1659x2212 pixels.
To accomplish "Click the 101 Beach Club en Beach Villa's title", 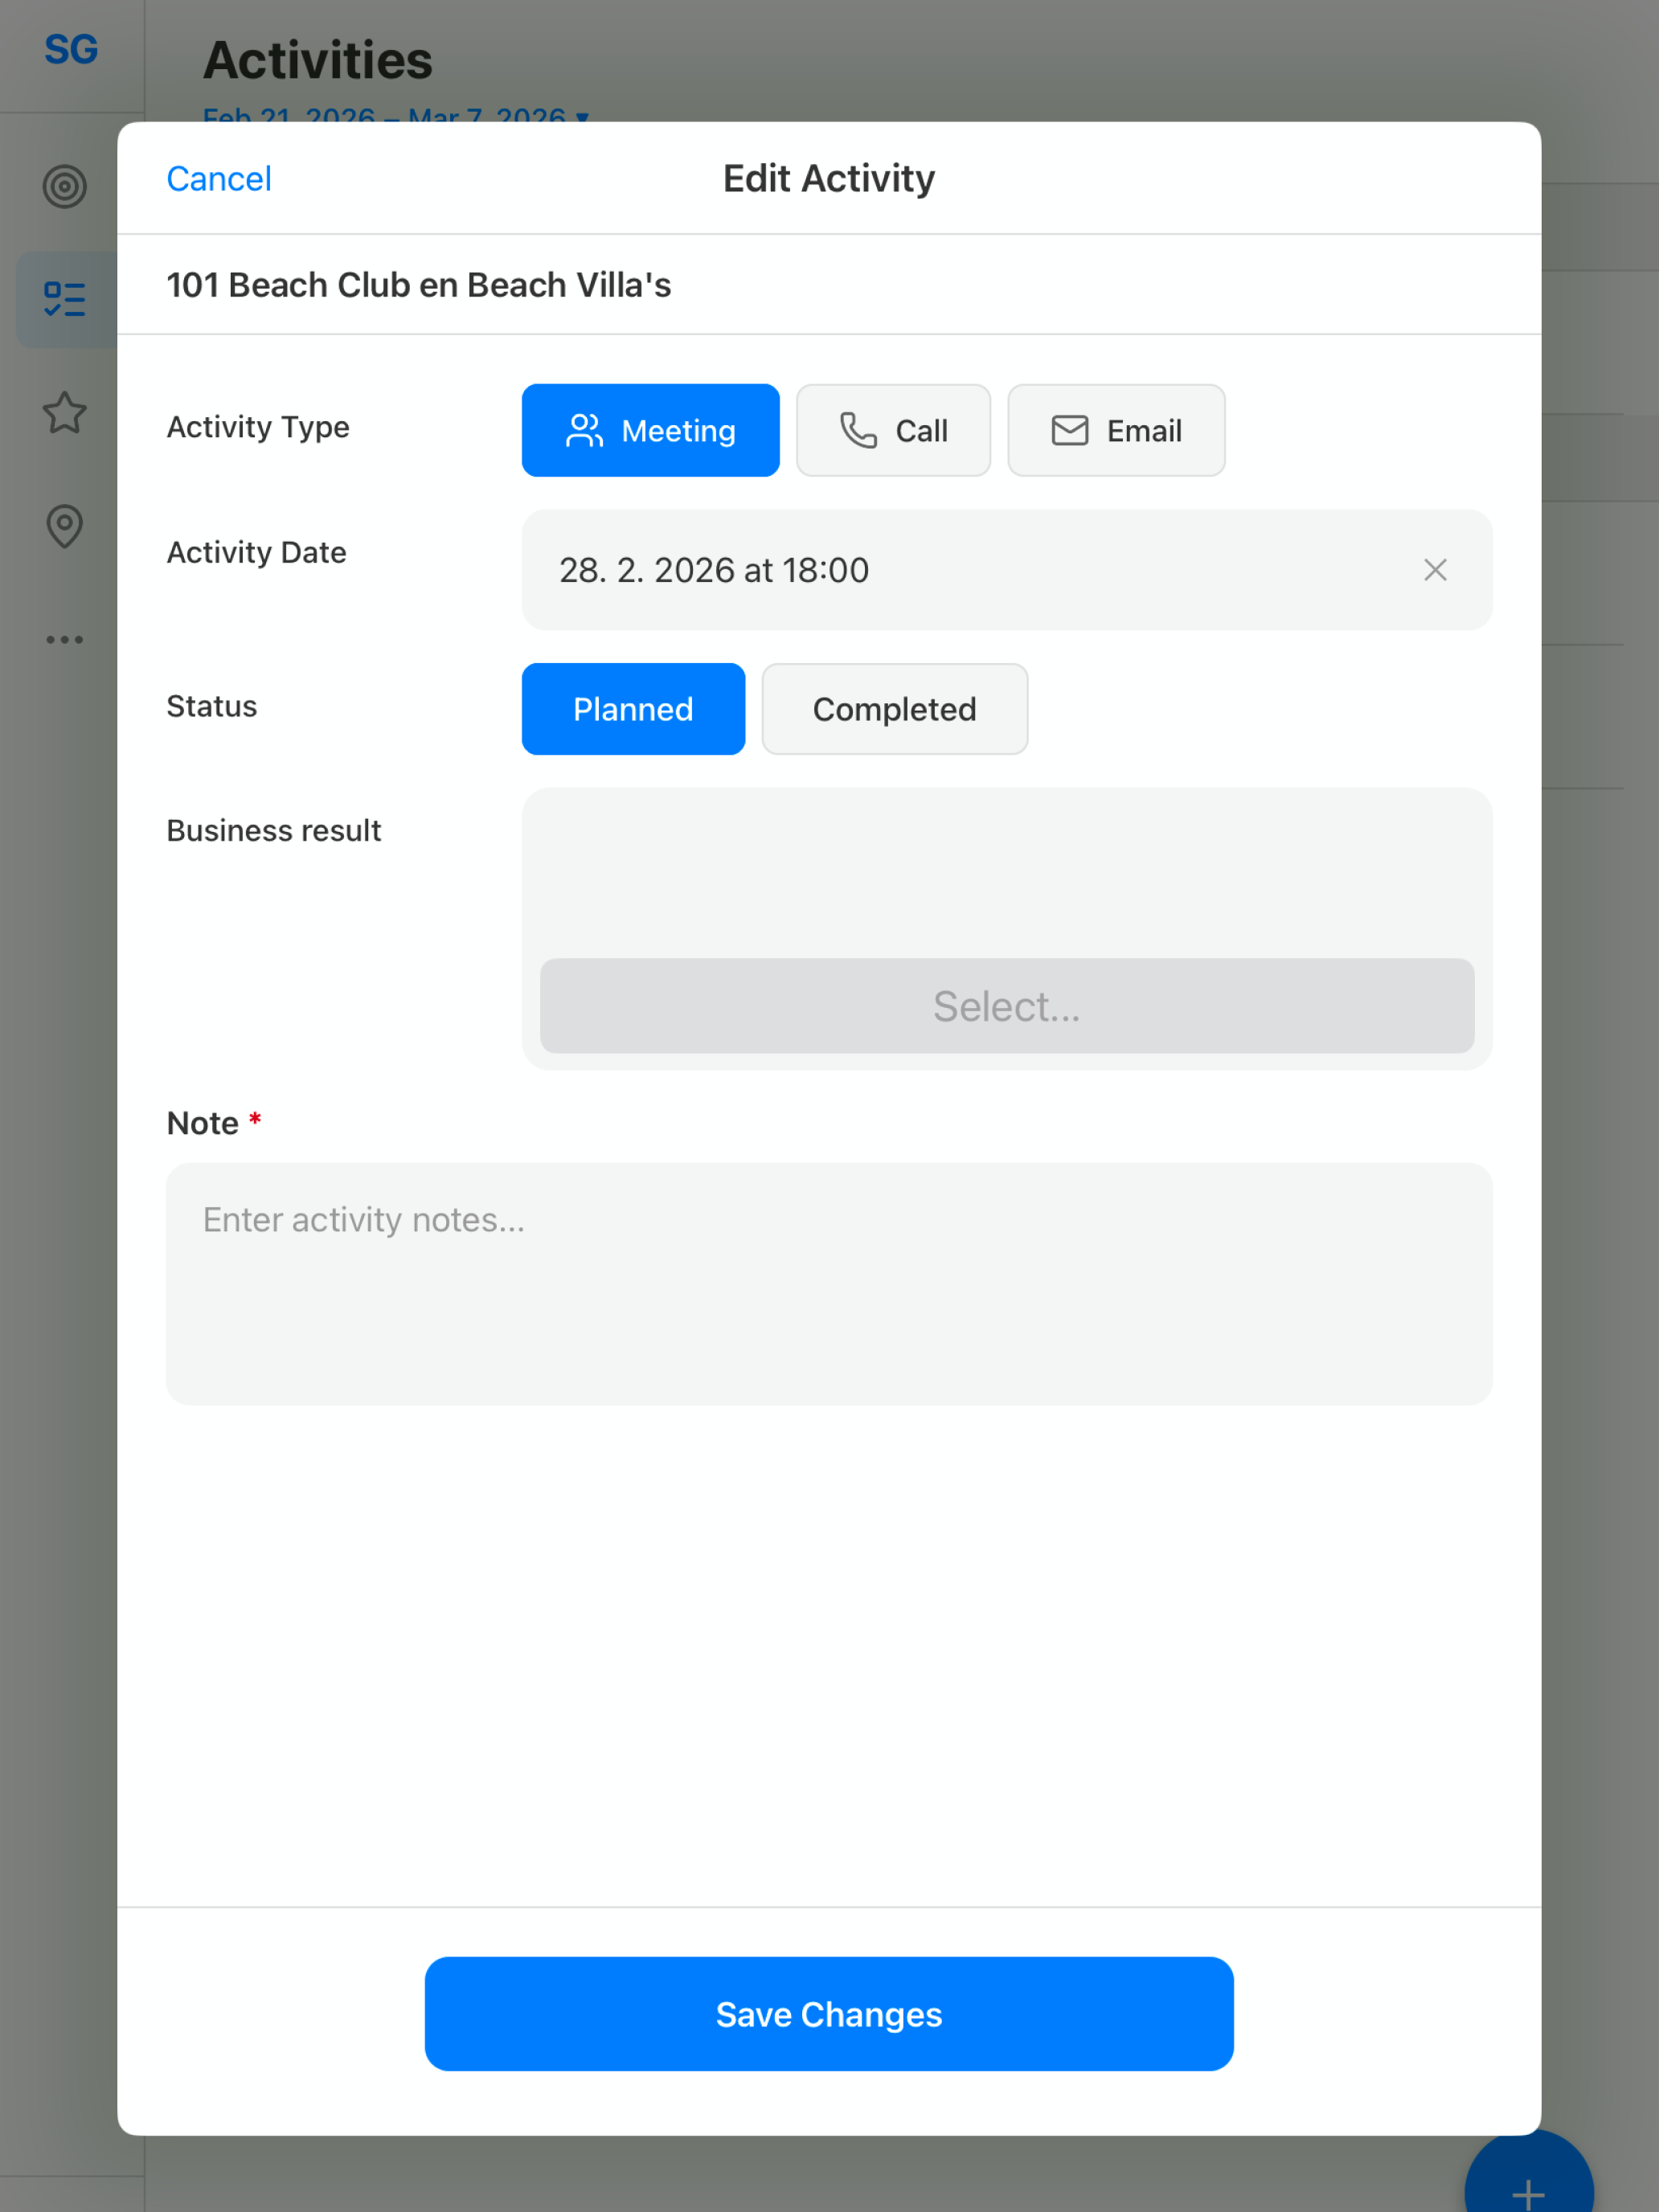I will 419,285.
